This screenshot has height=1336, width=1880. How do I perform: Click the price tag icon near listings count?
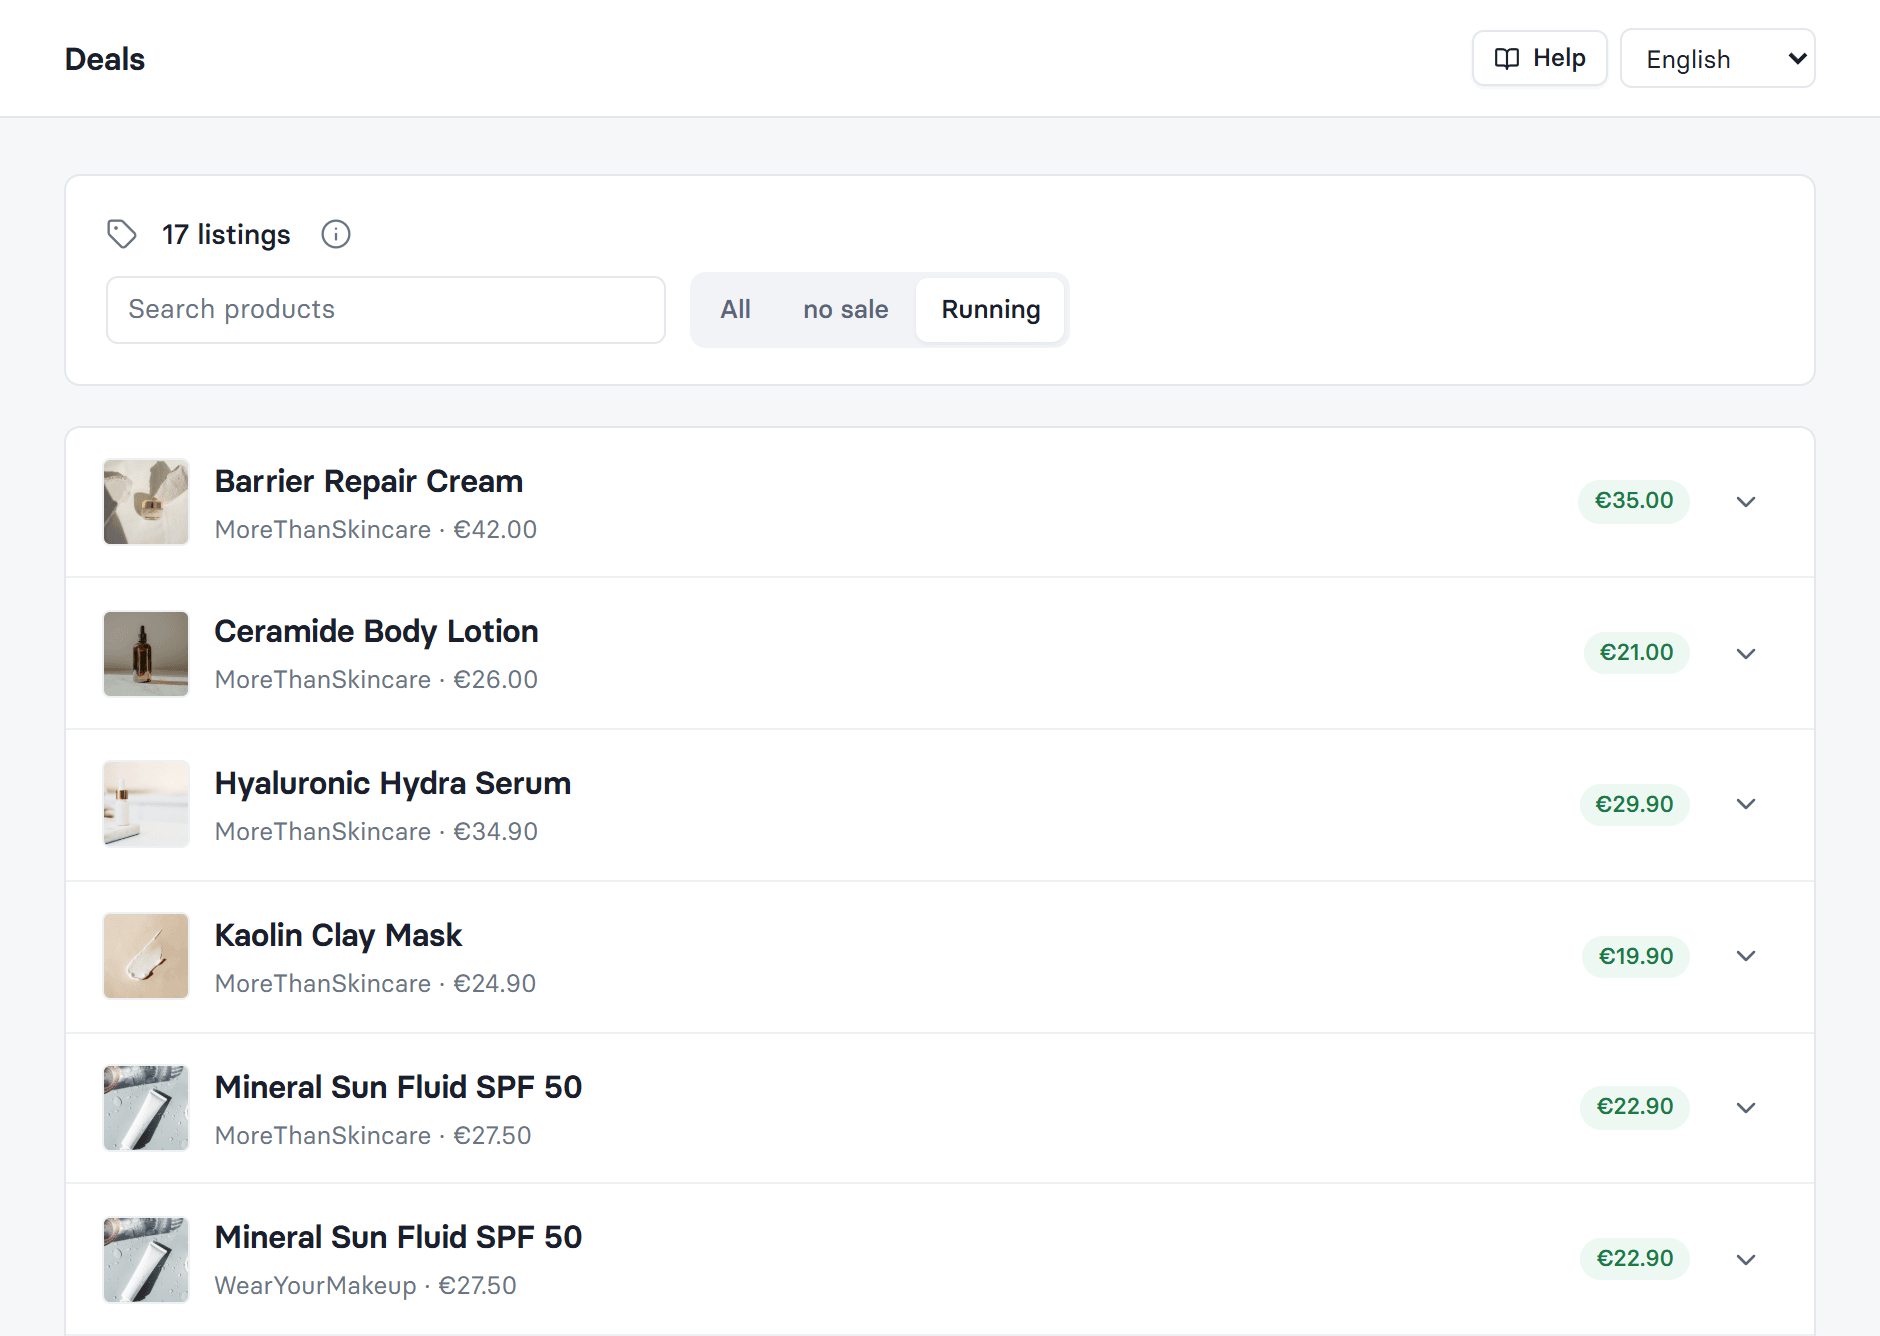tap(122, 234)
